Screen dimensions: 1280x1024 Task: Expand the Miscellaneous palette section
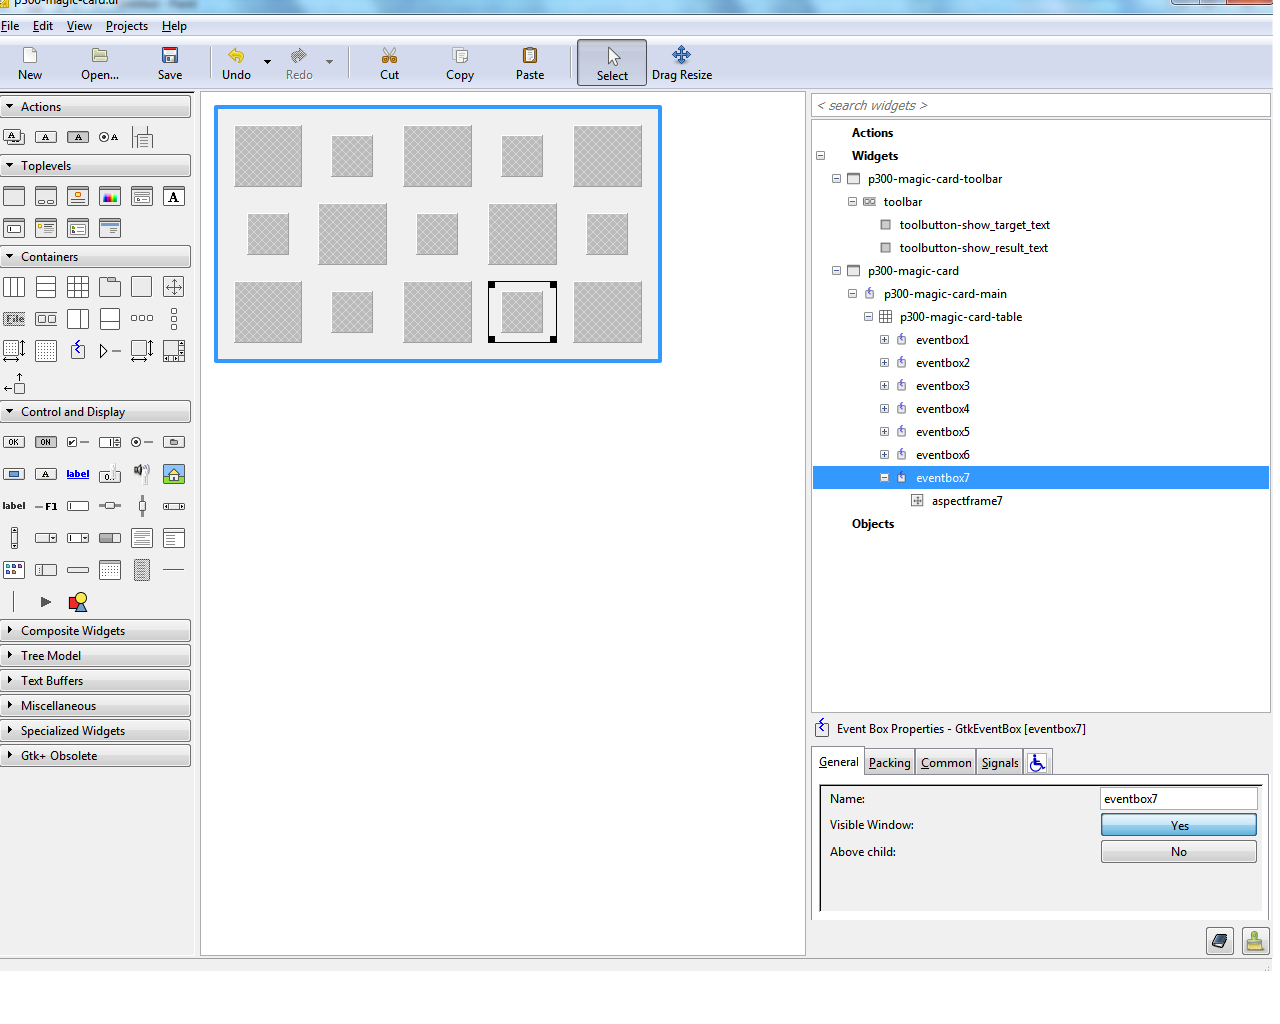point(96,706)
